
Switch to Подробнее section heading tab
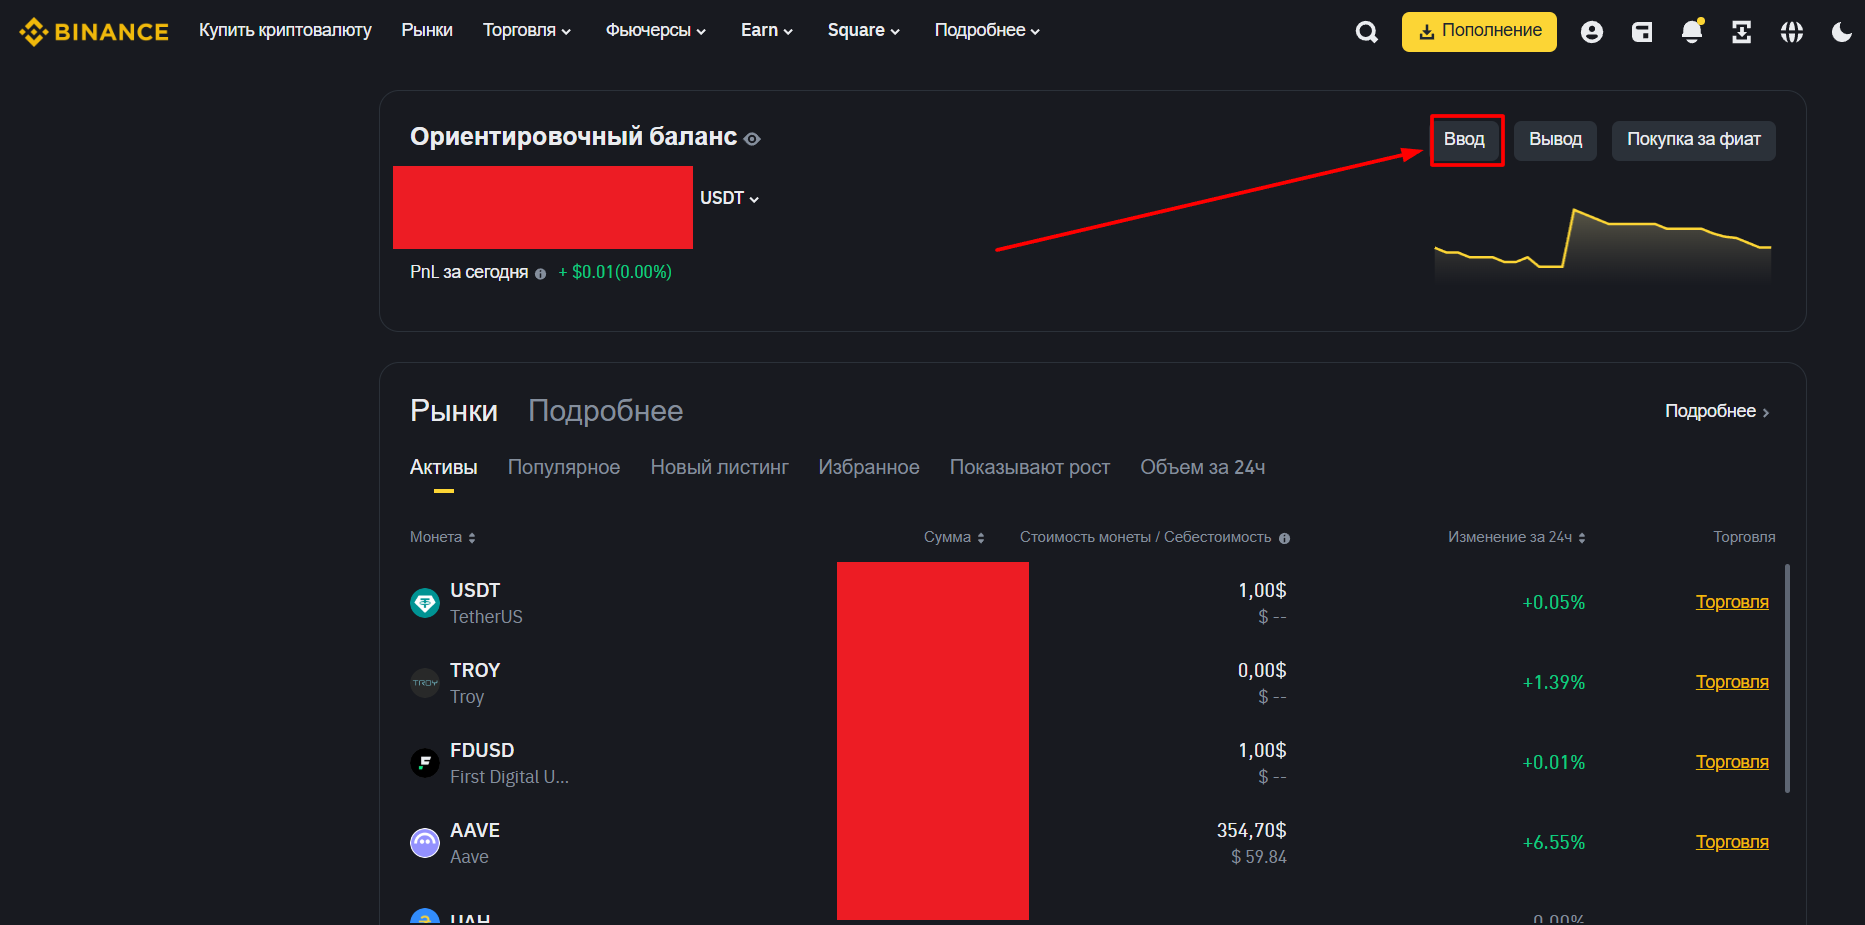[606, 411]
